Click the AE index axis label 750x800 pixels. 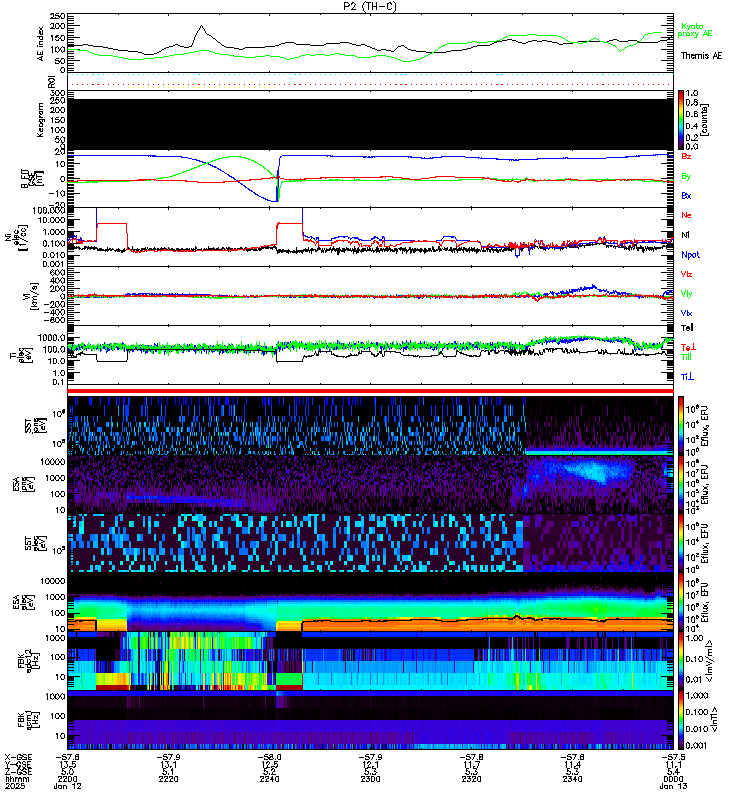click(x=41, y=44)
